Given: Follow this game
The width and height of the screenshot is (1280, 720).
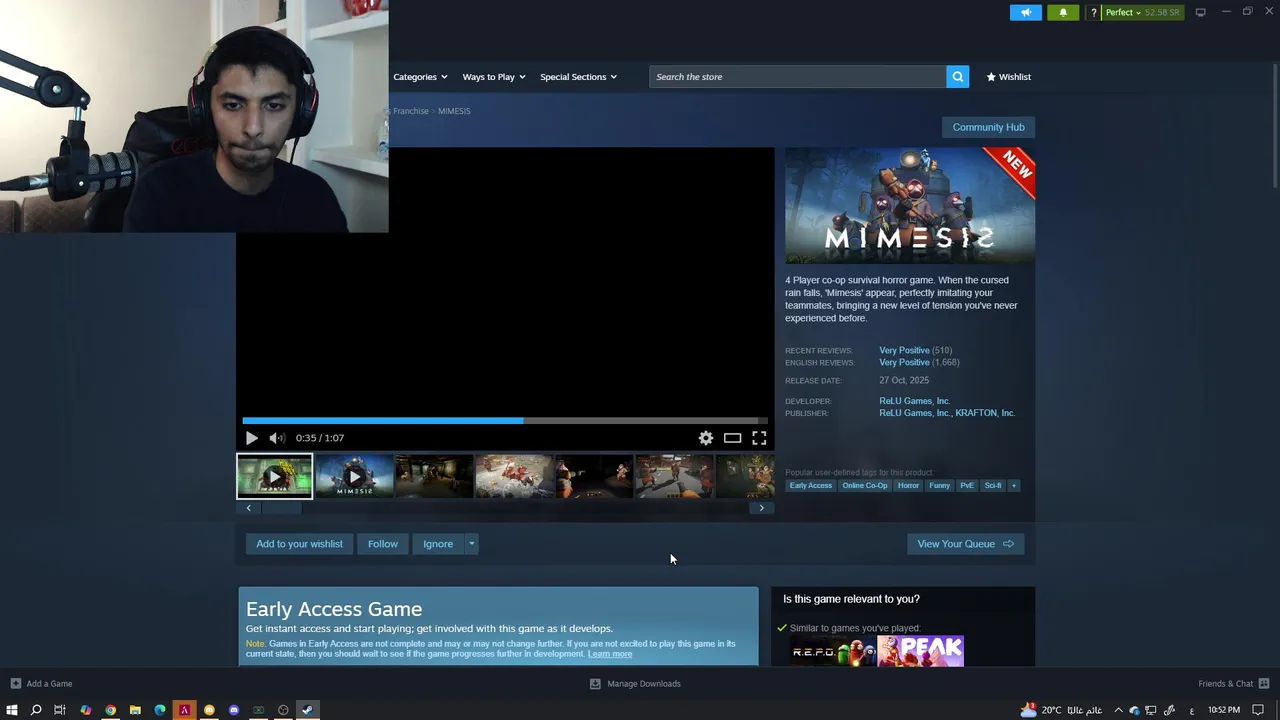Looking at the screenshot, I should click(x=382, y=544).
